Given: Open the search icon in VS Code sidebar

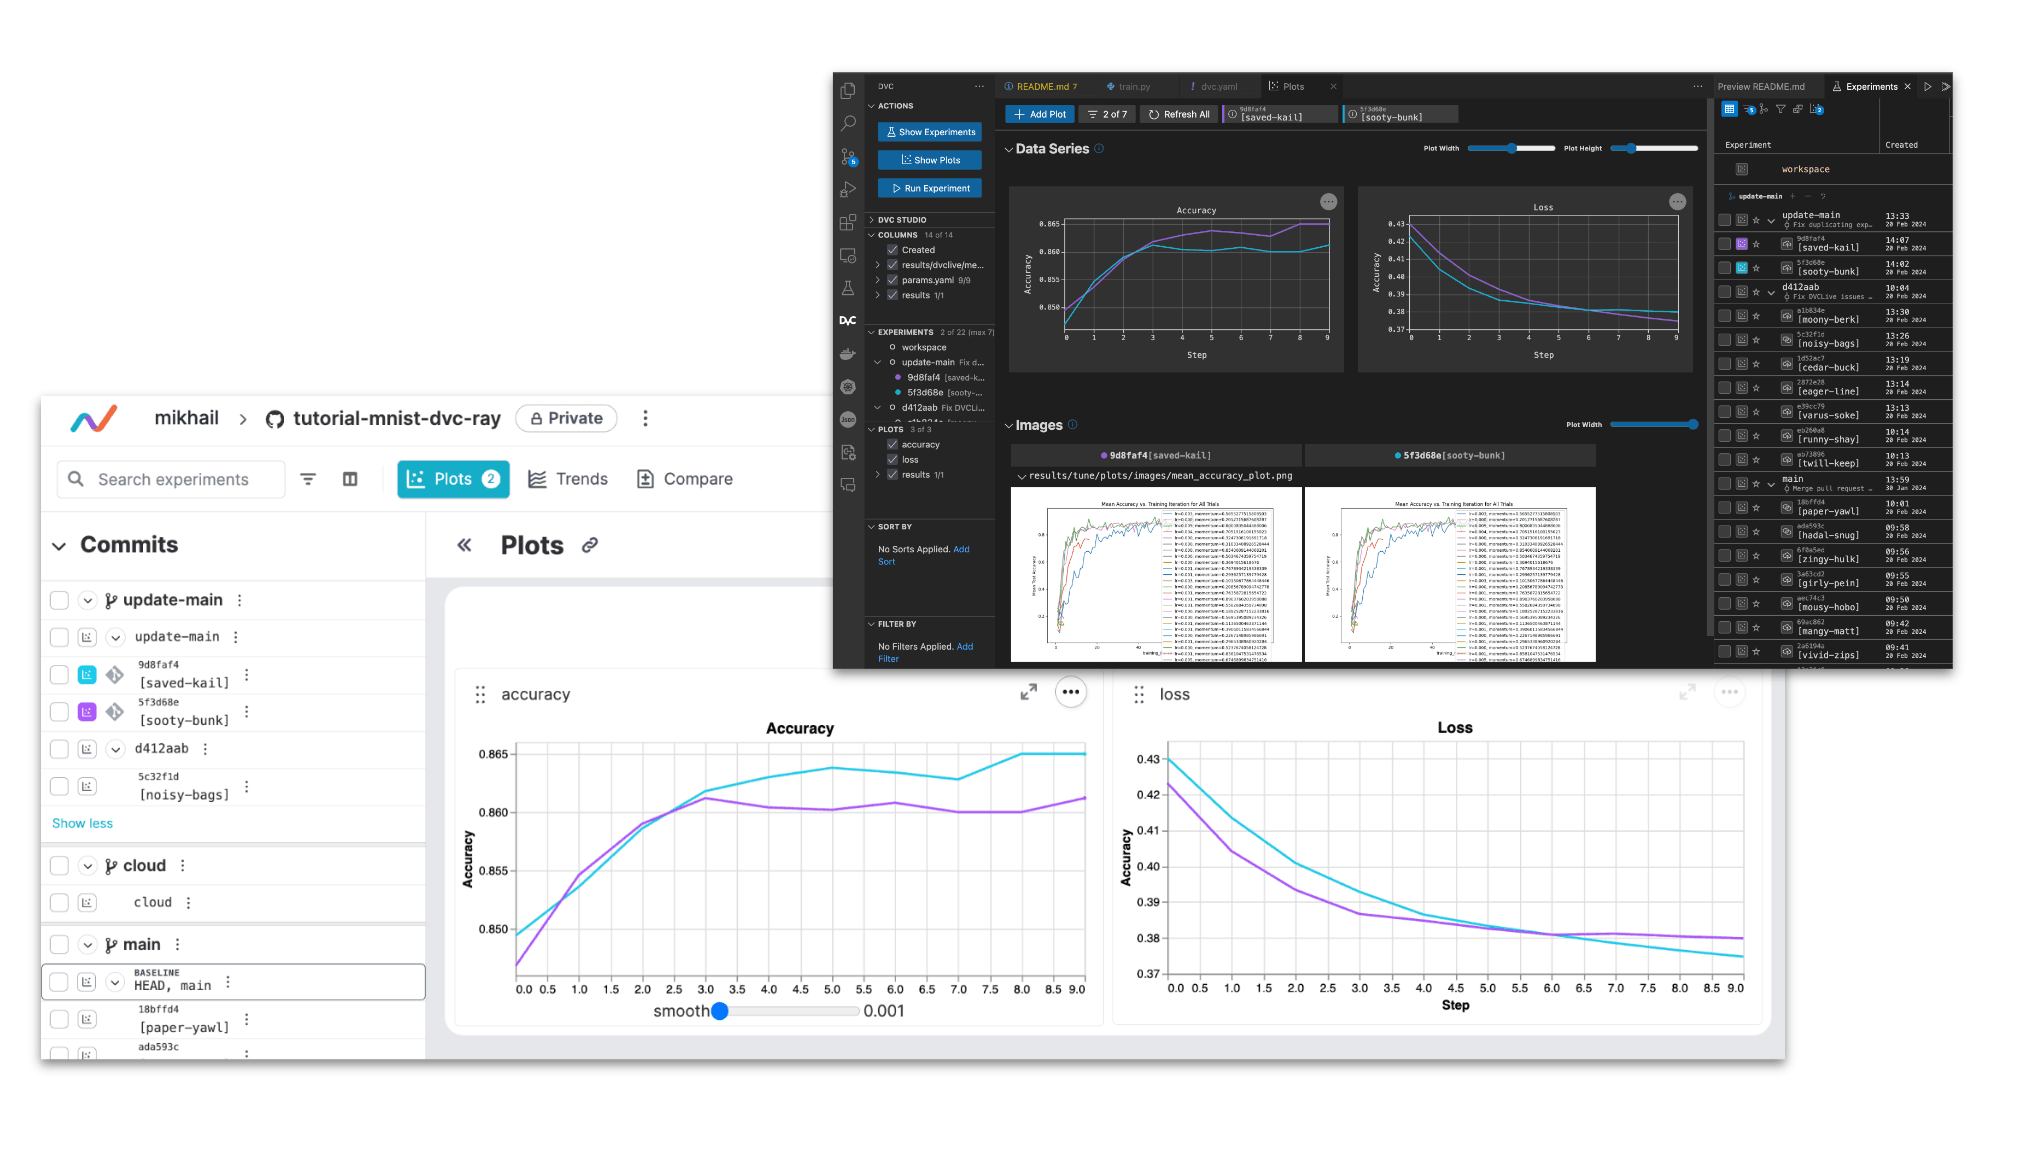Looking at the screenshot, I should coord(848,123).
